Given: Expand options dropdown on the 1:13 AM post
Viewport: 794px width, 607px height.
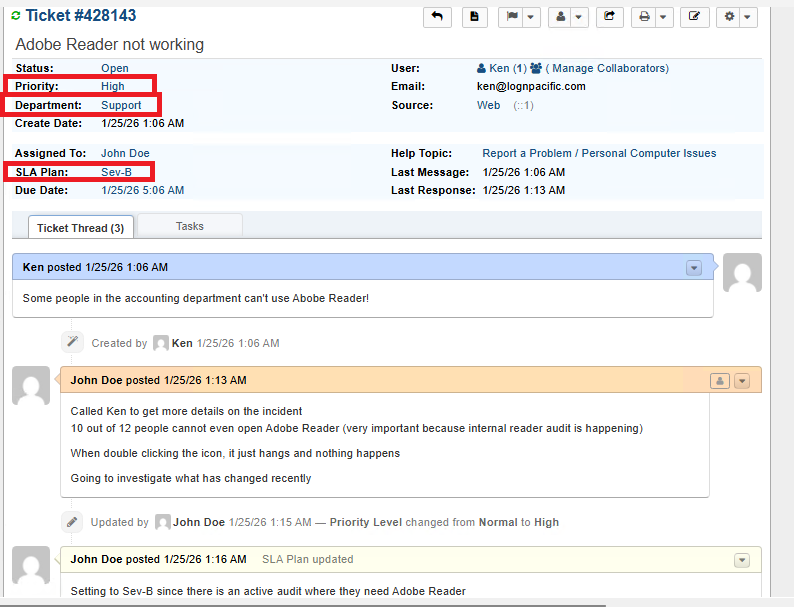Looking at the screenshot, I should click(x=742, y=381).
